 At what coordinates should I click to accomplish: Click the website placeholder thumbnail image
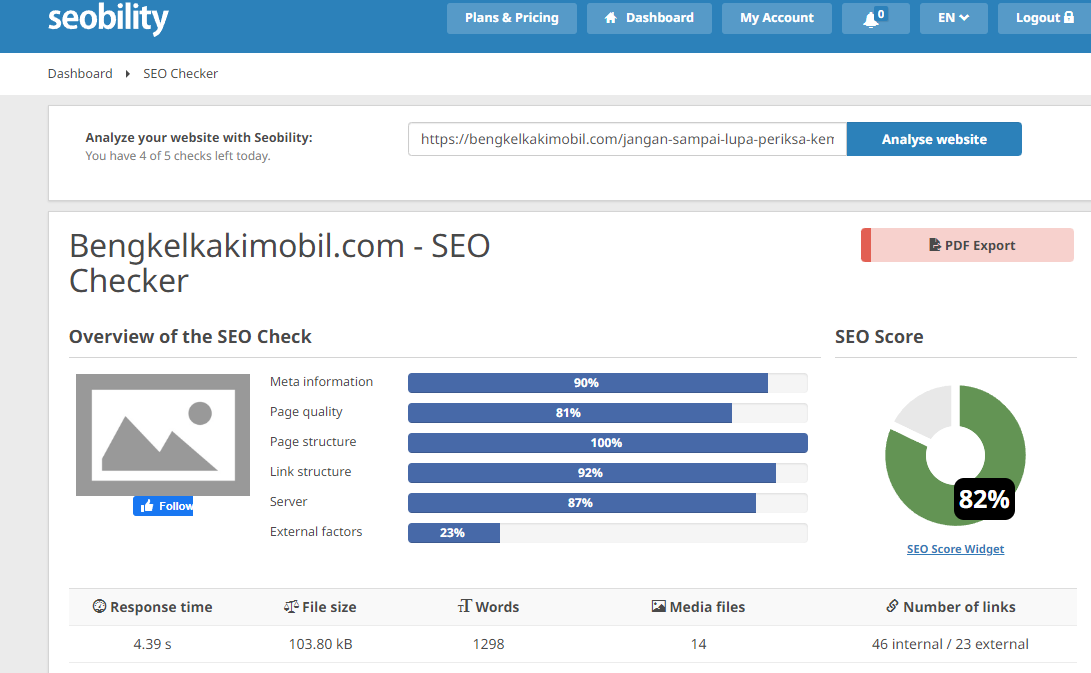[x=163, y=435]
